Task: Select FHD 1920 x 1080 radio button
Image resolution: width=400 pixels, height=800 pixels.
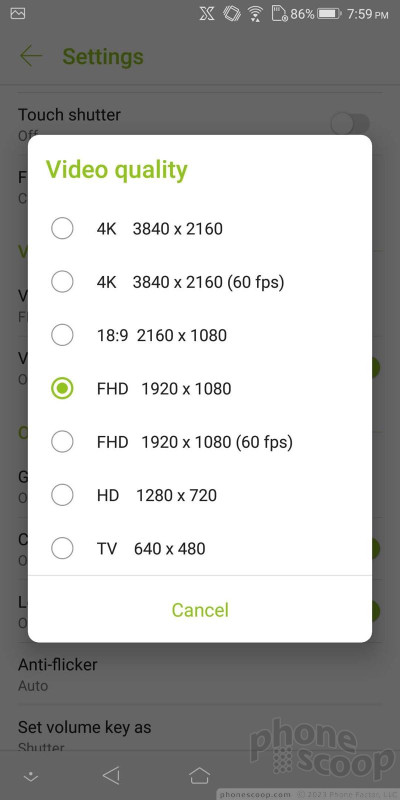Action: click(199, 389)
